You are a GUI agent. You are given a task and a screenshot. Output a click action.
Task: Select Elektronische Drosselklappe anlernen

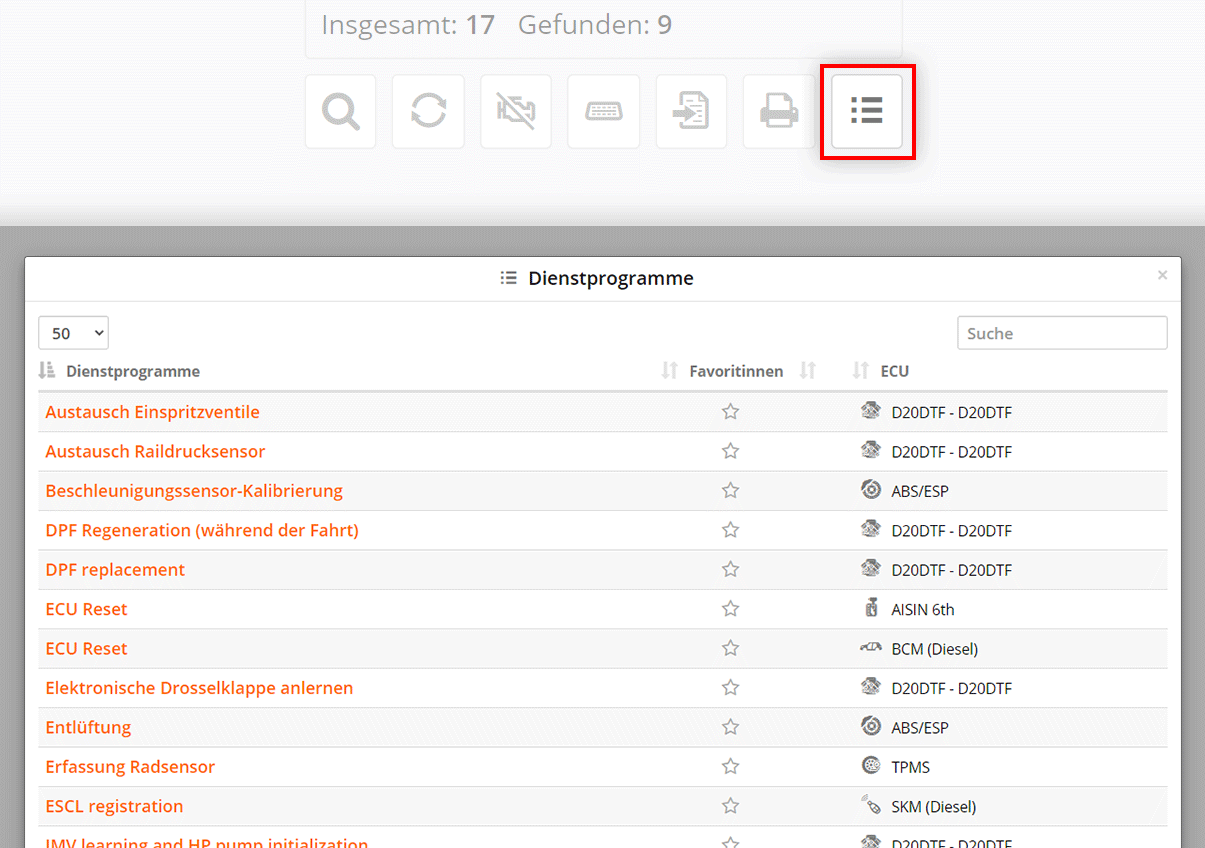pos(199,688)
